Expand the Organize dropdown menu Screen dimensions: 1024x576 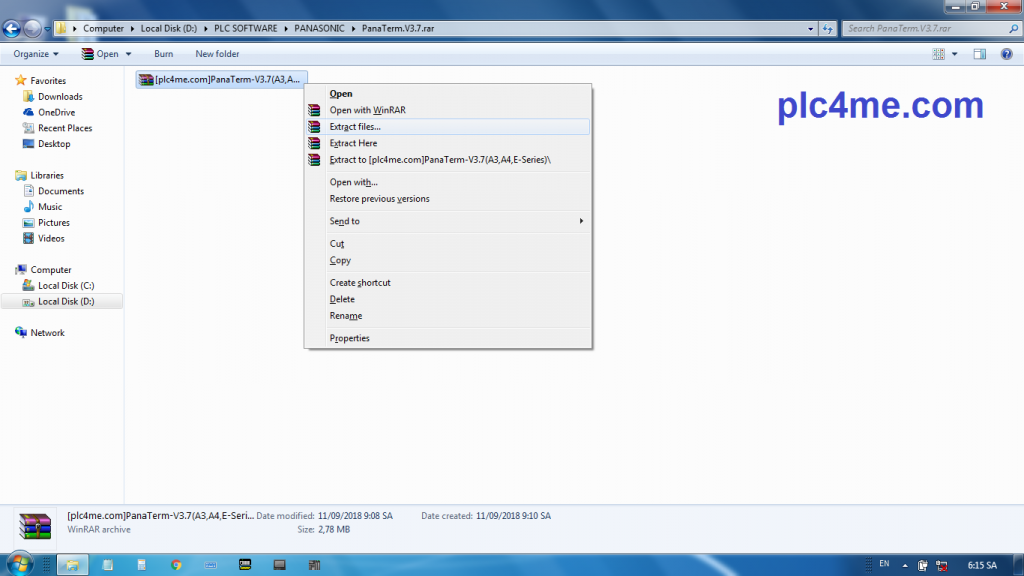point(36,54)
